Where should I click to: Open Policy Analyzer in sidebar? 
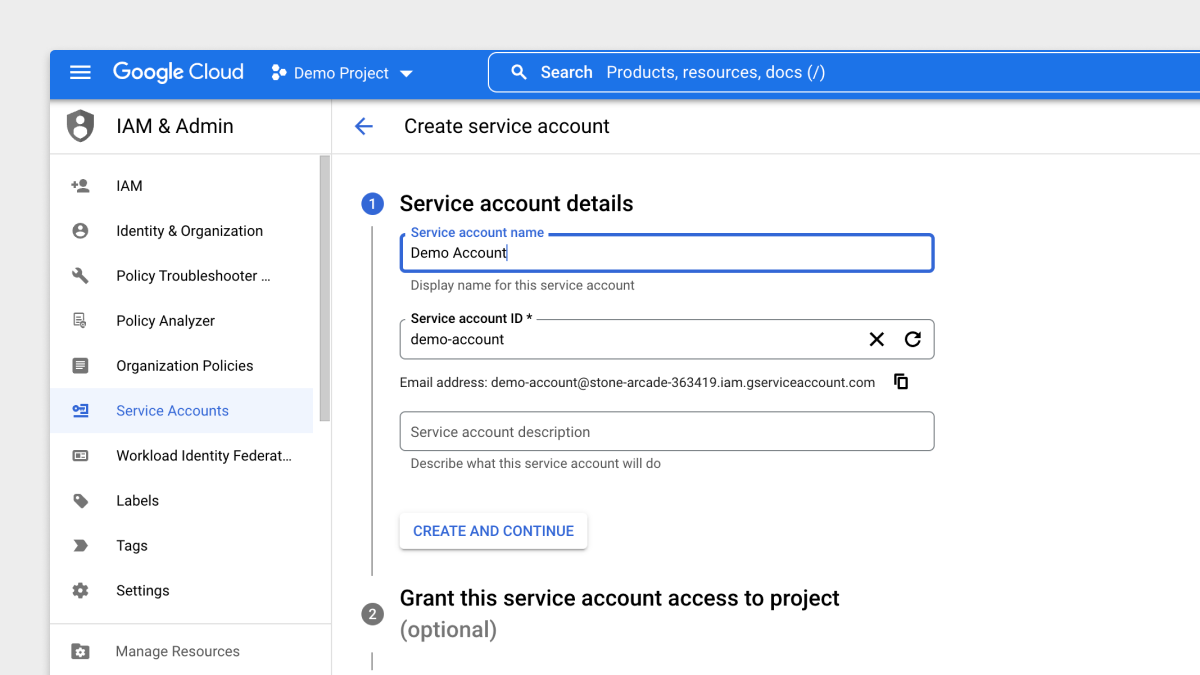(182, 321)
